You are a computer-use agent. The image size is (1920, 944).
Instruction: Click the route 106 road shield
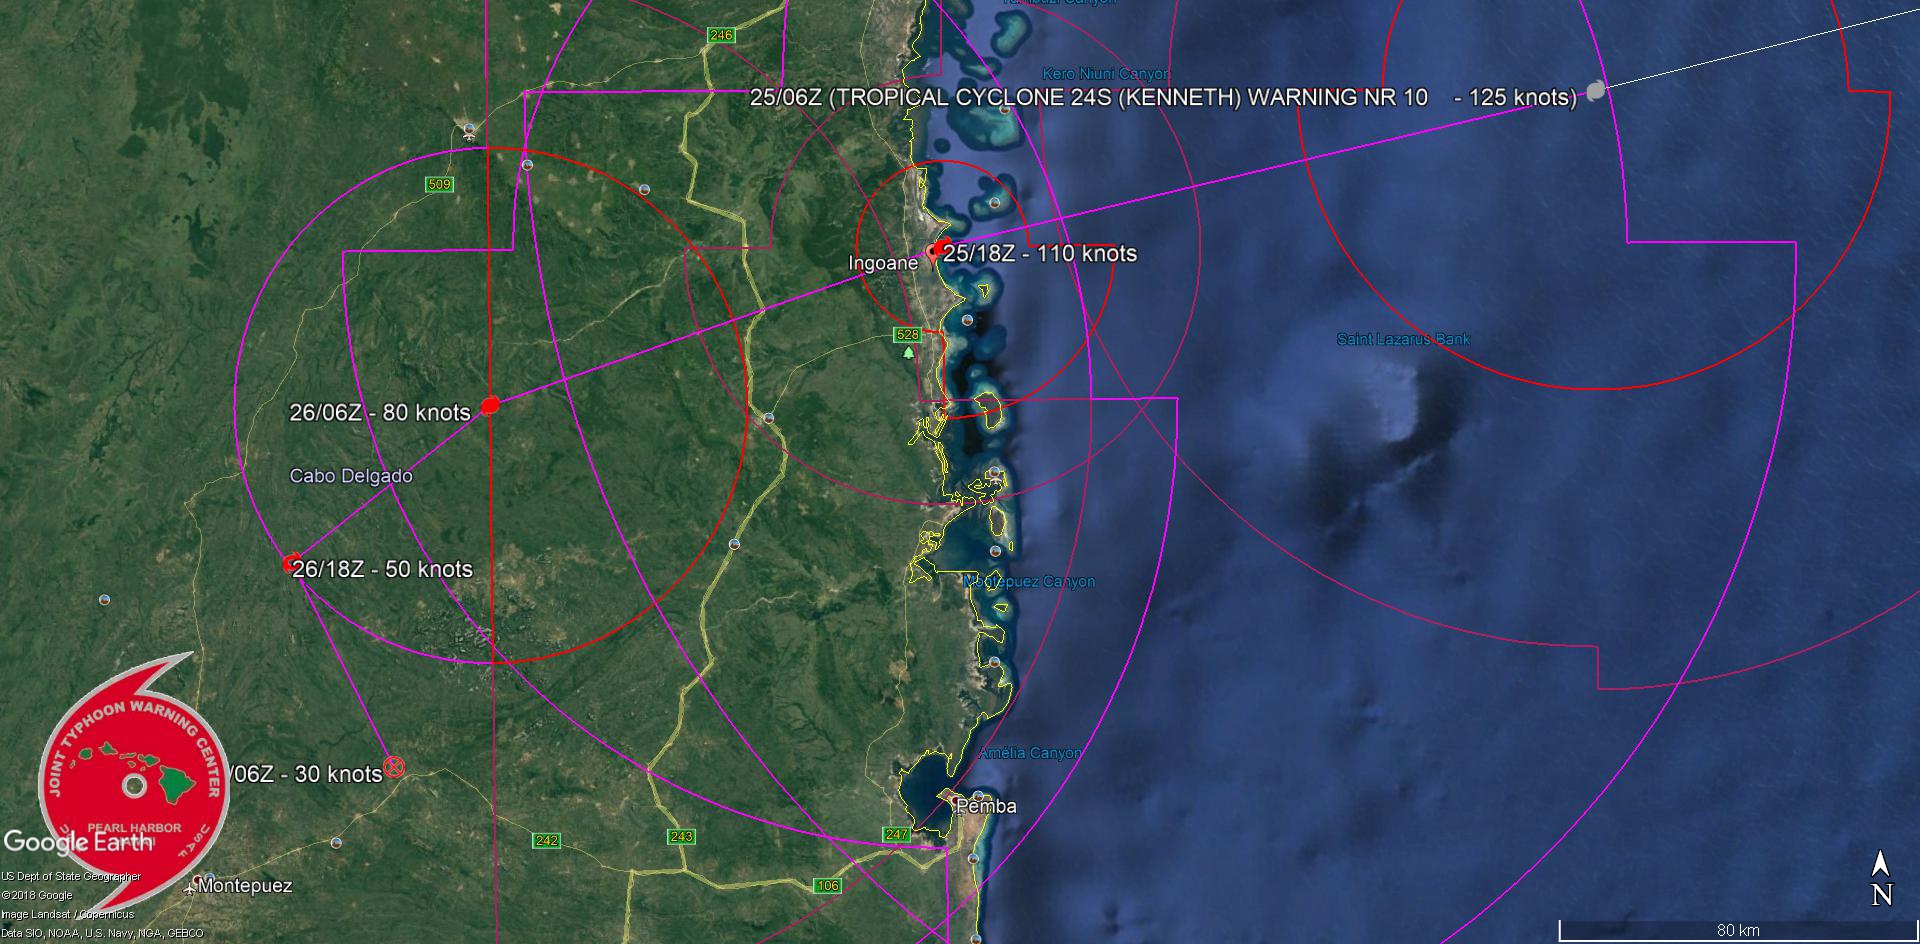pos(828,885)
